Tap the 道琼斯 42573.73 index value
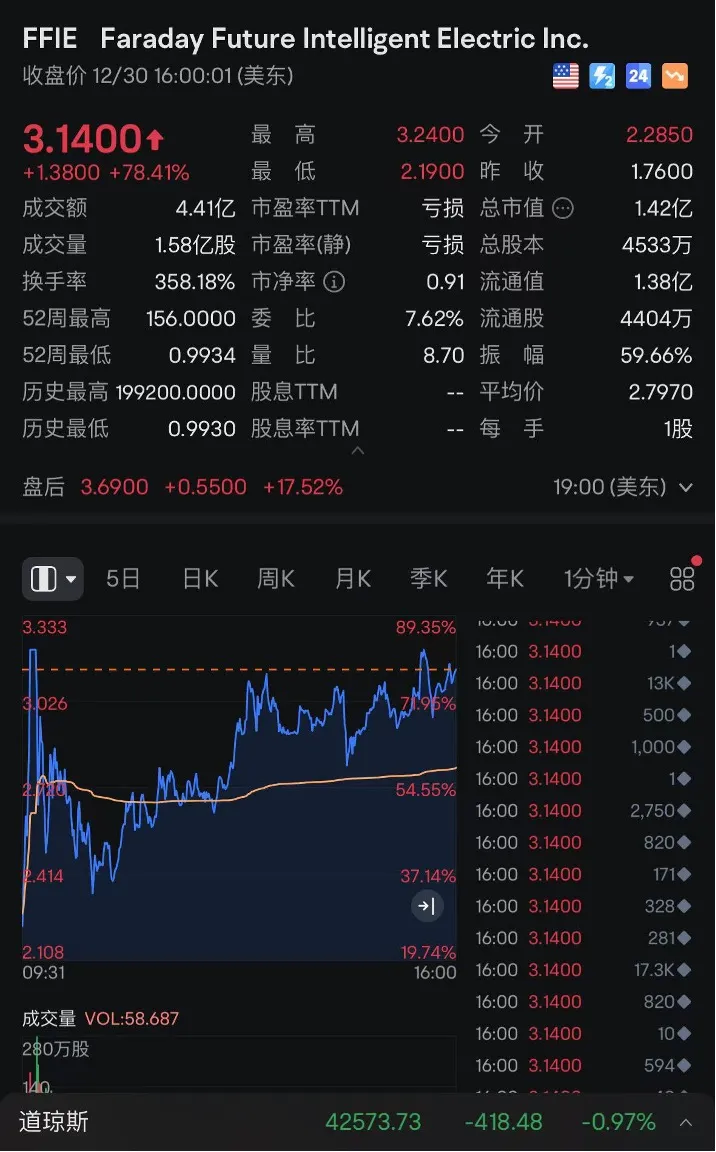The width and height of the screenshot is (716, 1152). 373,1122
